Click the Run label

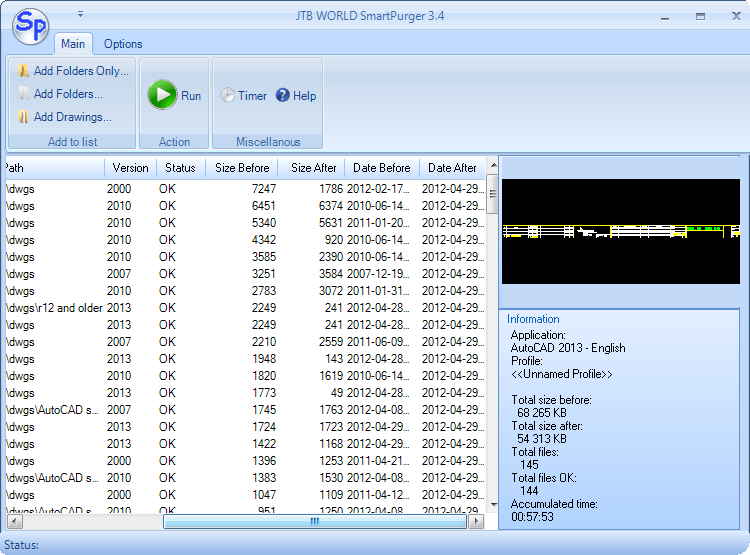(191, 96)
